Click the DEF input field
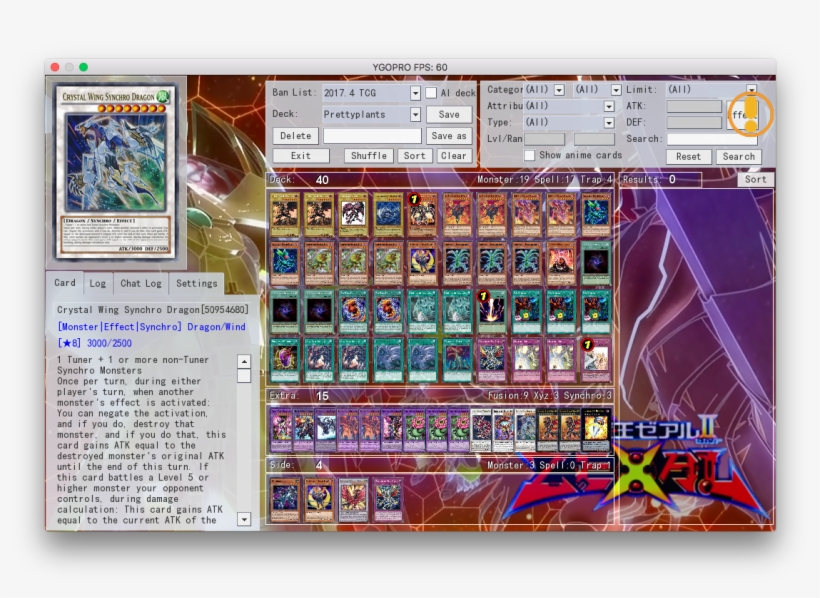 pos(694,122)
